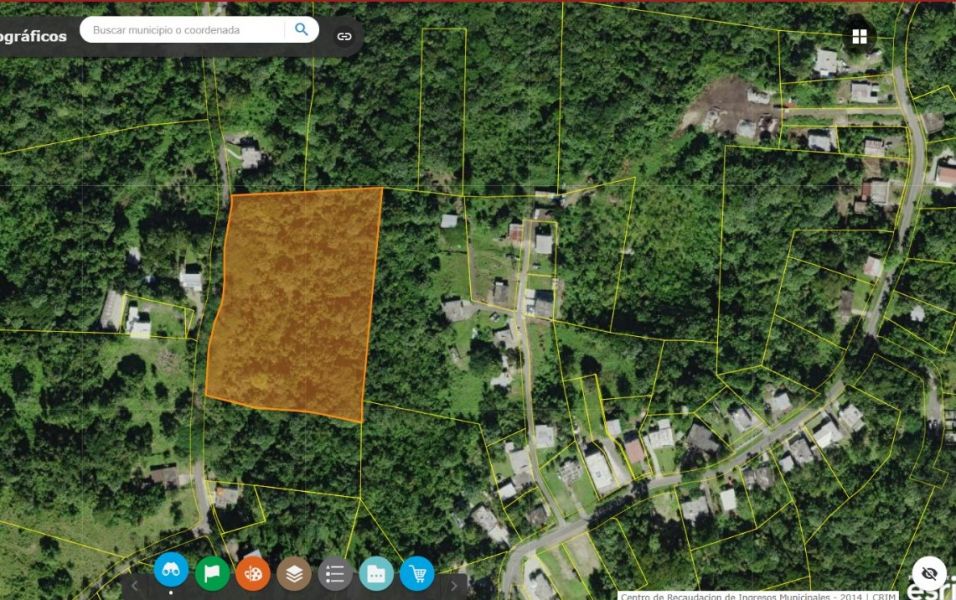
Task: Toggle the eye visibility button
Action: [929, 573]
